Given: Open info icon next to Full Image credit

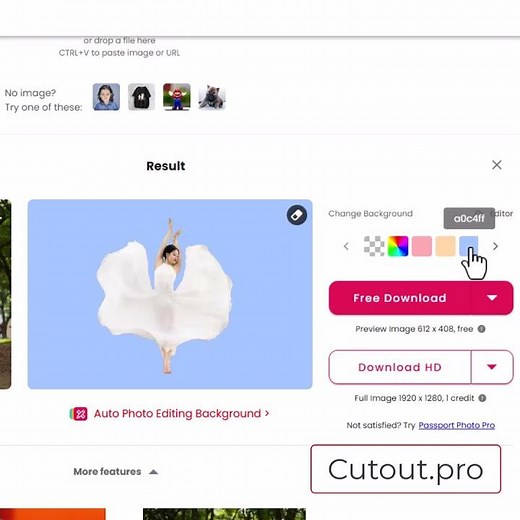Looking at the screenshot, I should [x=482, y=398].
